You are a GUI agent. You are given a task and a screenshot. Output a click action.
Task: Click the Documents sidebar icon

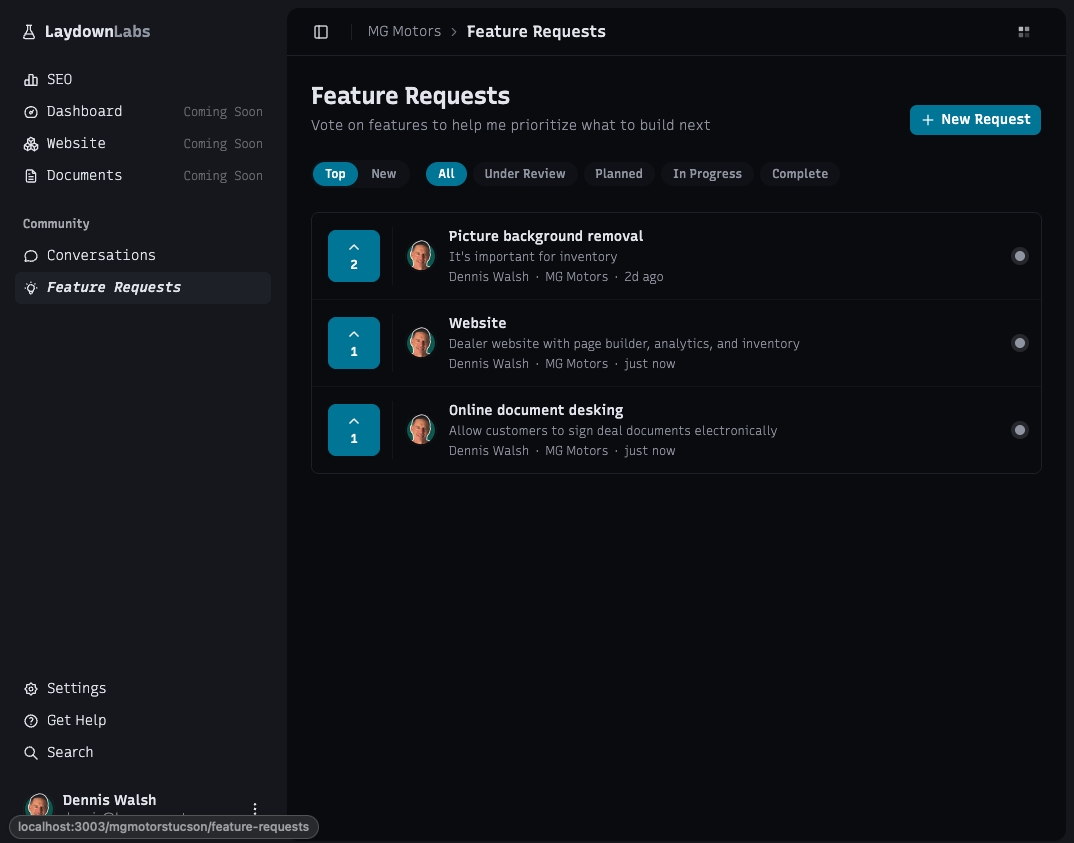point(31,175)
